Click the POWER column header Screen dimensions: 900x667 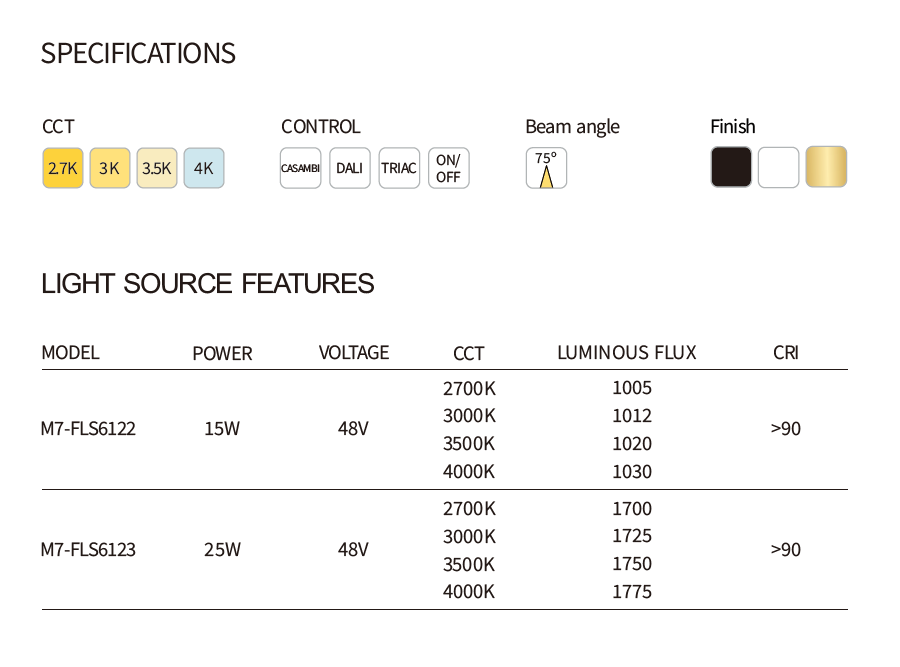pyautogui.click(x=222, y=354)
